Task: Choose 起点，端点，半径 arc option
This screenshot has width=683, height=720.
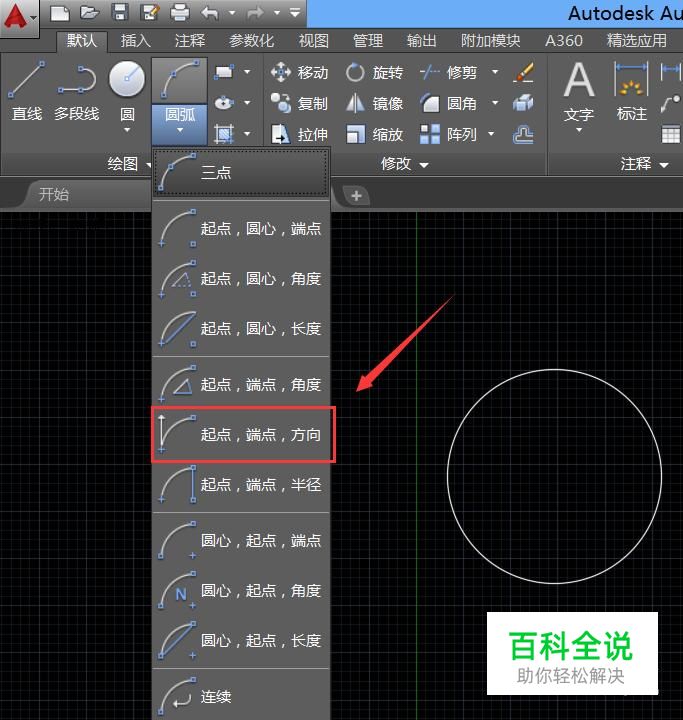Action: pos(241,484)
